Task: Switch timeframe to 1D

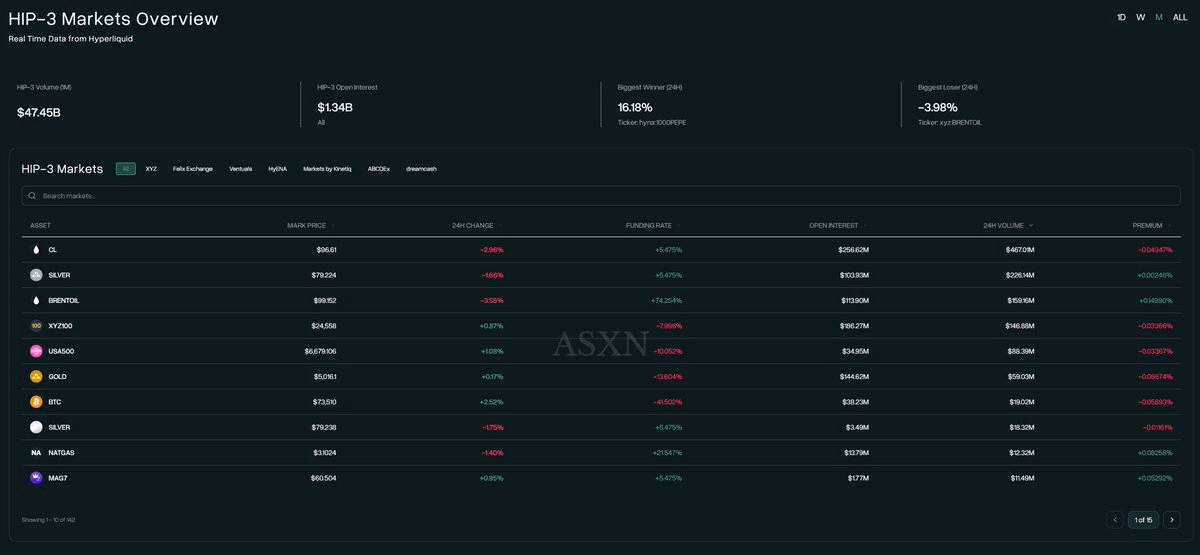Action: tap(1122, 18)
